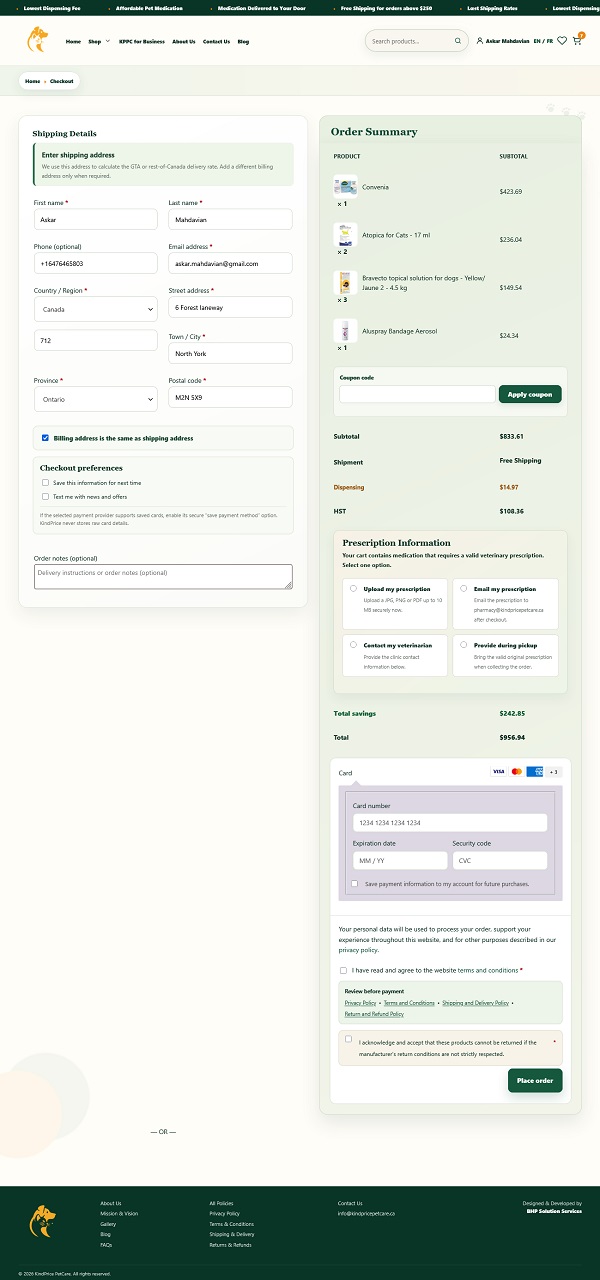This screenshot has width=600, height=1280.
Task: Select Provide during pickup option
Action: (x=463, y=645)
